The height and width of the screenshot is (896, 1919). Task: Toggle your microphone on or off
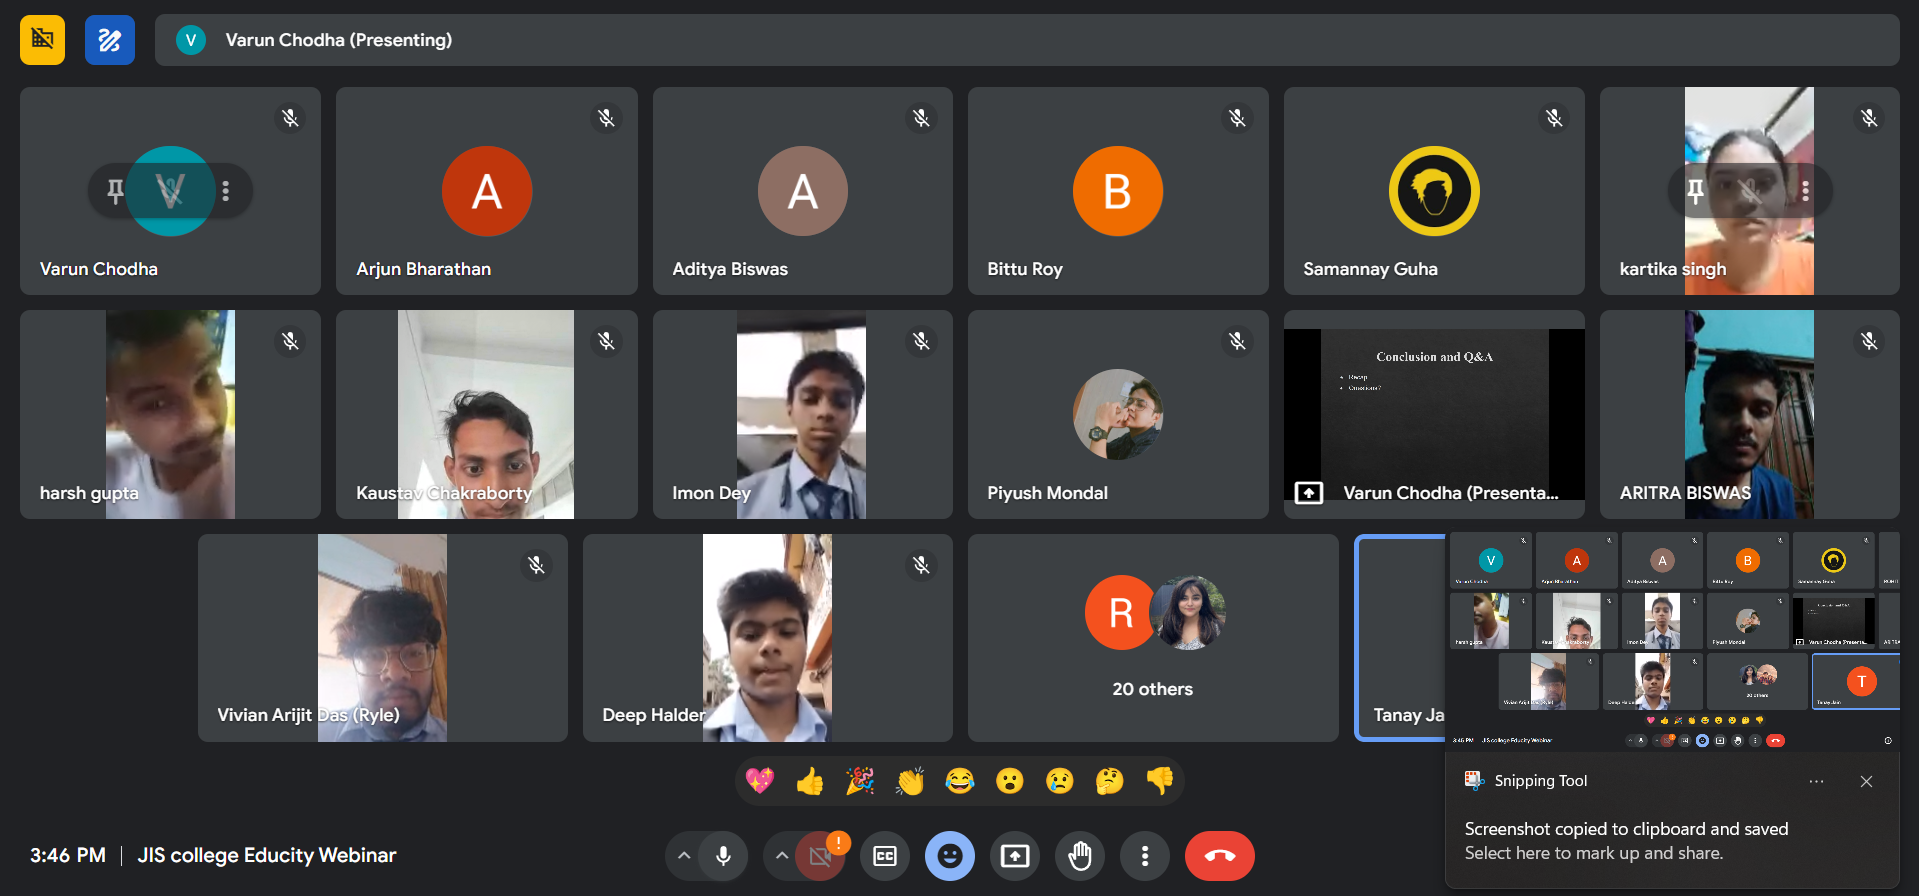coord(723,856)
